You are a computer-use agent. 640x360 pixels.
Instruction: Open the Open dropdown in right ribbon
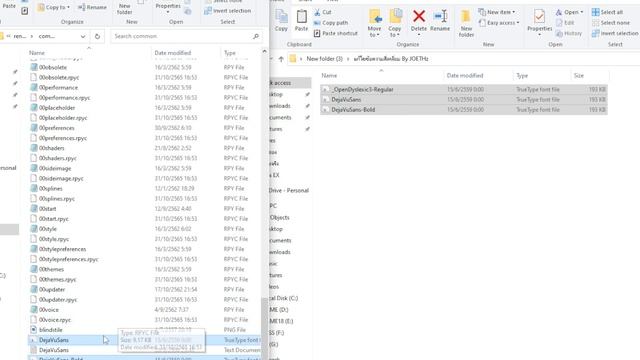pyautogui.click(x=569, y=12)
